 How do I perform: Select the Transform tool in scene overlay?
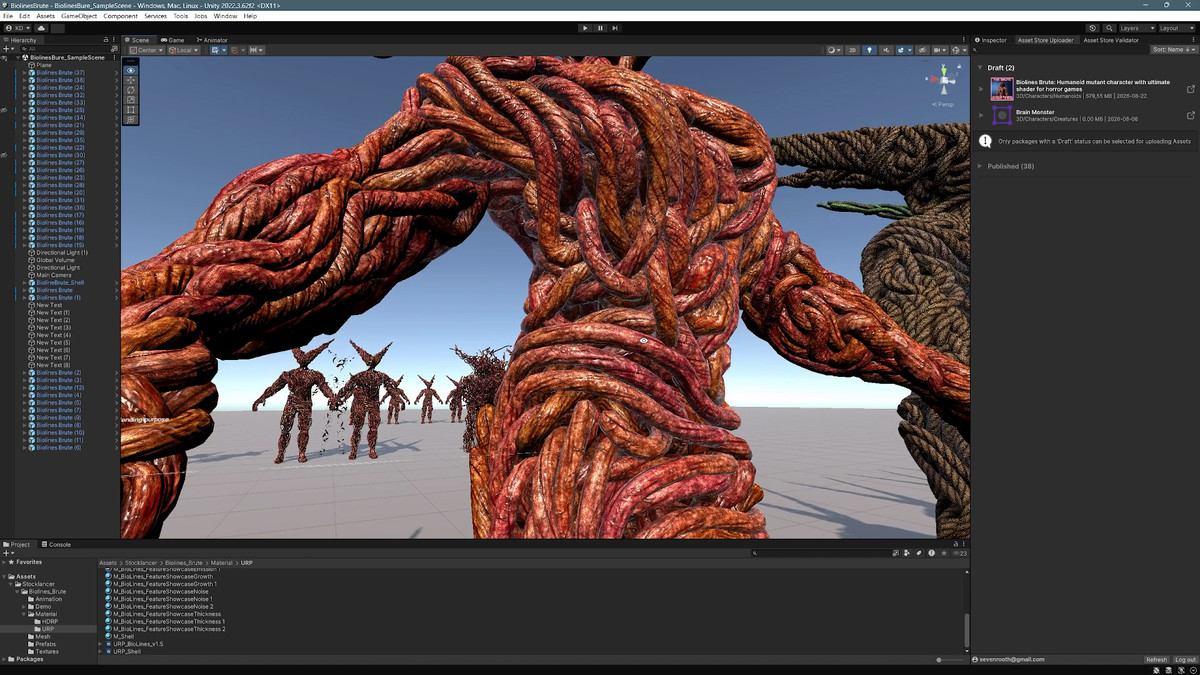tap(131, 119)
